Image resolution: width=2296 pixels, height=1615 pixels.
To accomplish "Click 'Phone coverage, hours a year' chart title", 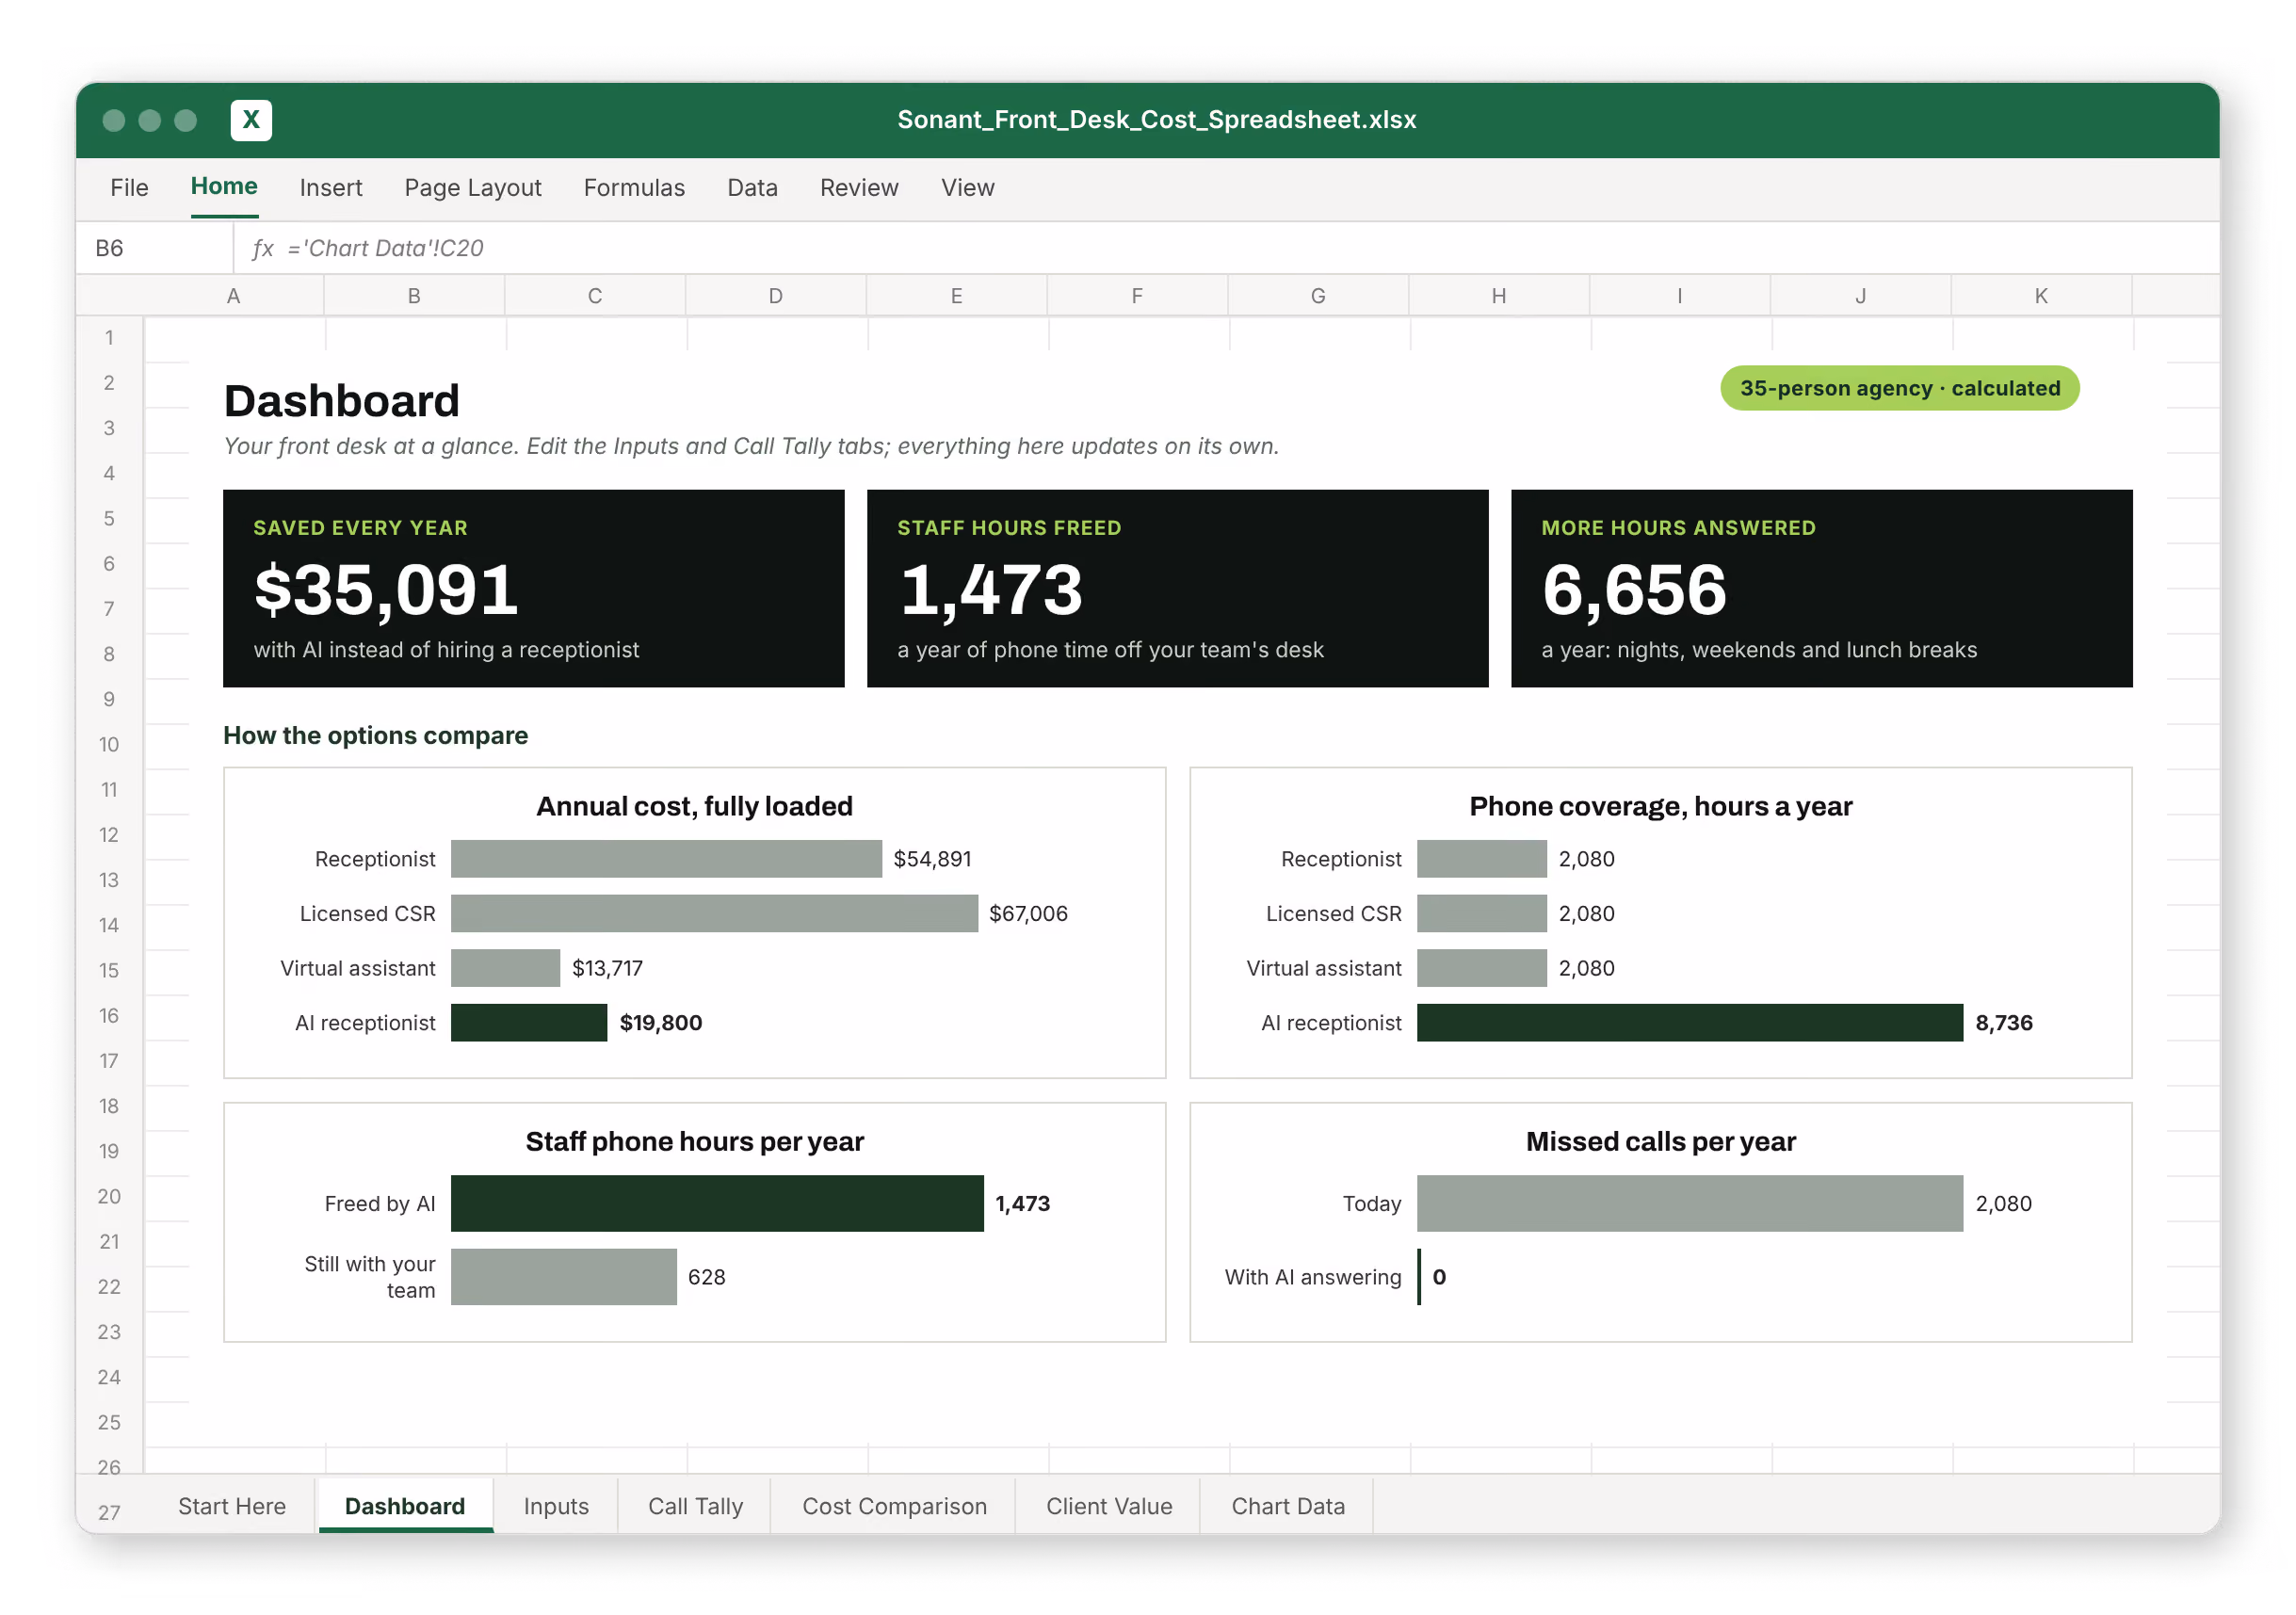I will 1661,806.
